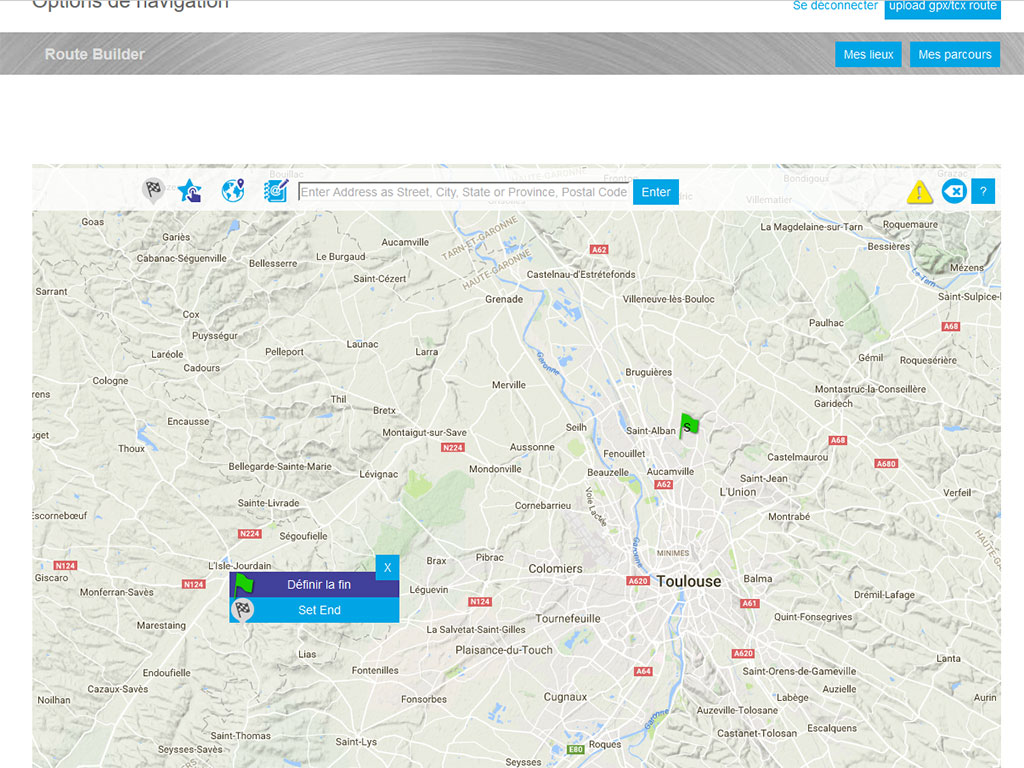Select the Montastruc-la-Conseillère label
The height and width of the screenshot is (768, 1024).
871,389
